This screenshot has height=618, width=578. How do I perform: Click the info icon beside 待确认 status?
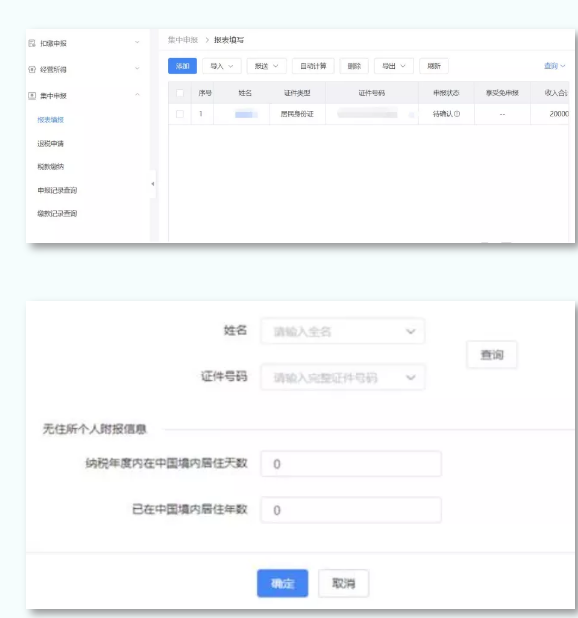coord(457,114)
